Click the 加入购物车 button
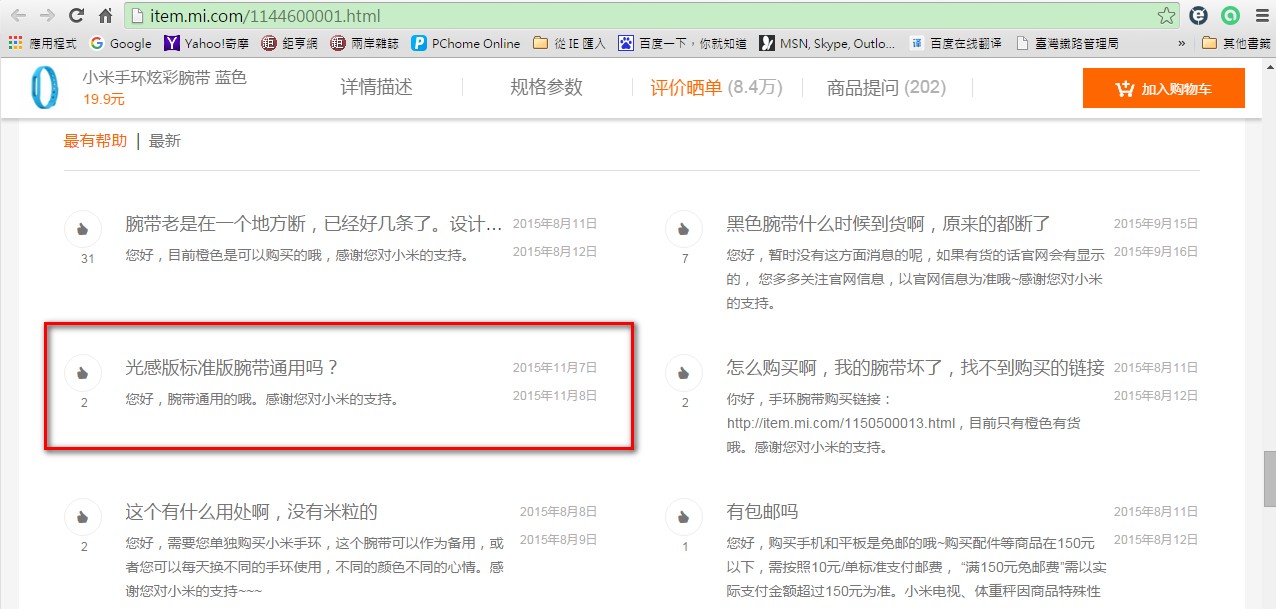 point(1164,88)
